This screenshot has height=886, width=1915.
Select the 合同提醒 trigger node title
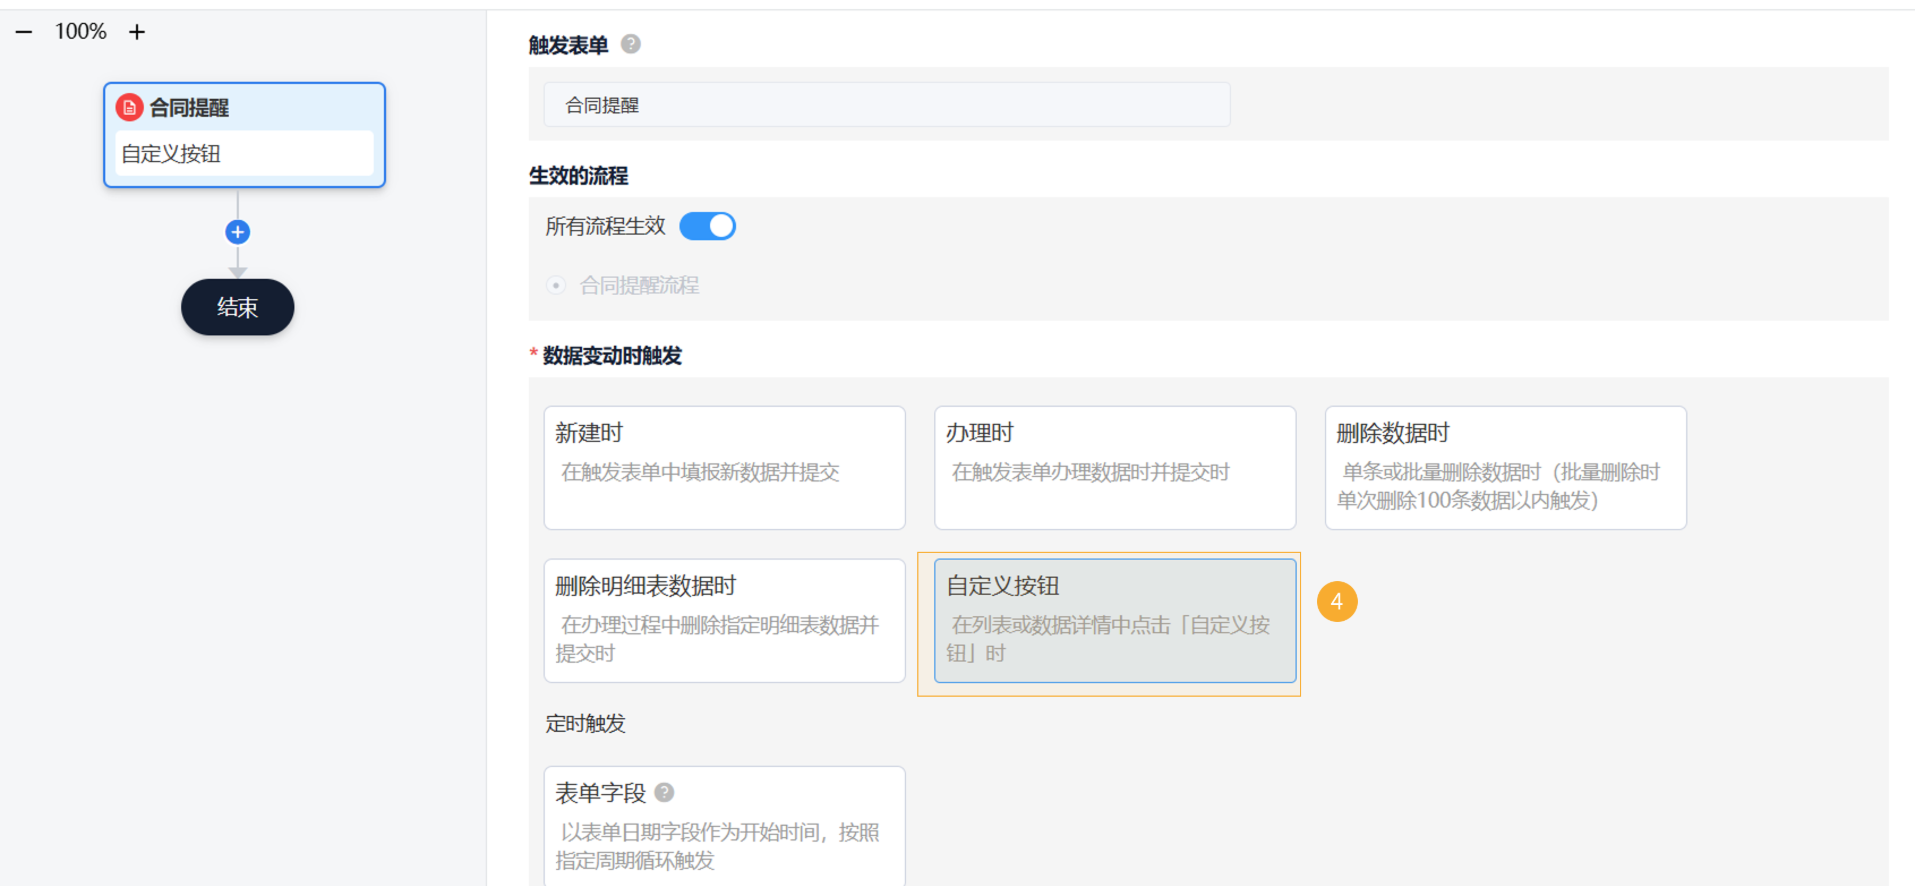189,107
